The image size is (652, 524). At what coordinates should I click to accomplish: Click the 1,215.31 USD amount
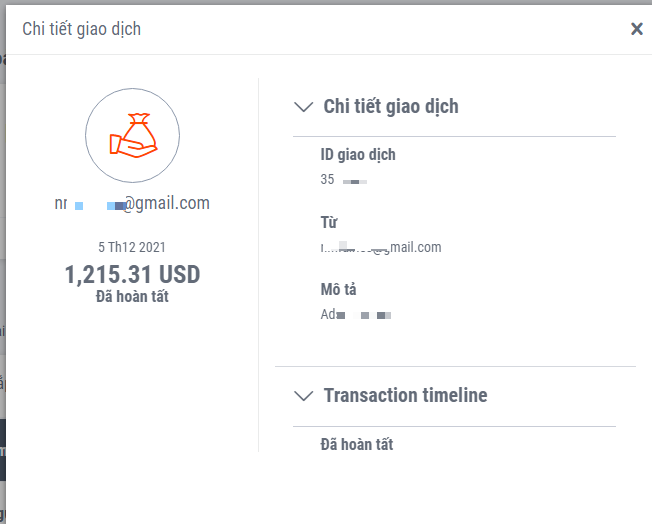[x=132, y=275]
